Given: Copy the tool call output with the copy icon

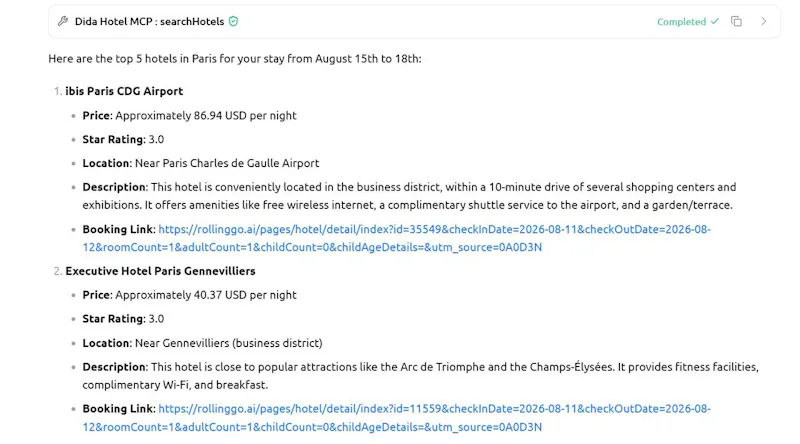Looking at the screenshot, I should coord(736,21).
